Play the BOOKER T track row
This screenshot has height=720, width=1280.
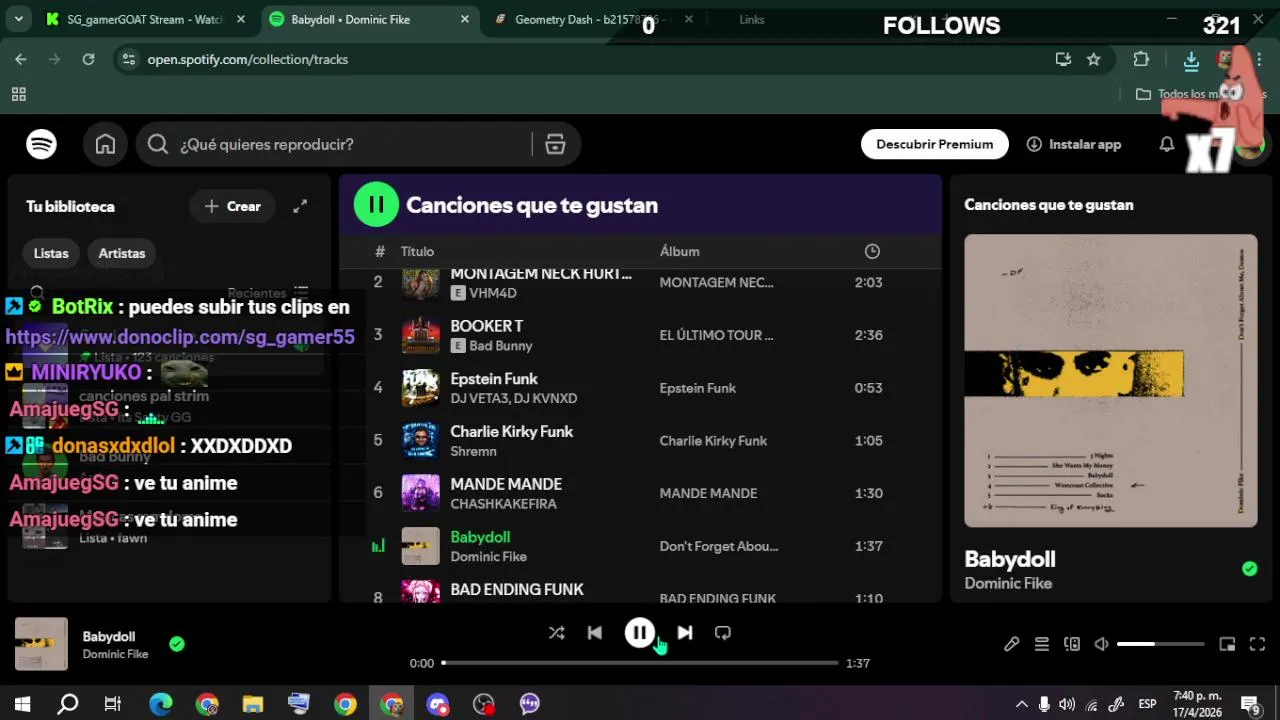[x=640, y=335]
